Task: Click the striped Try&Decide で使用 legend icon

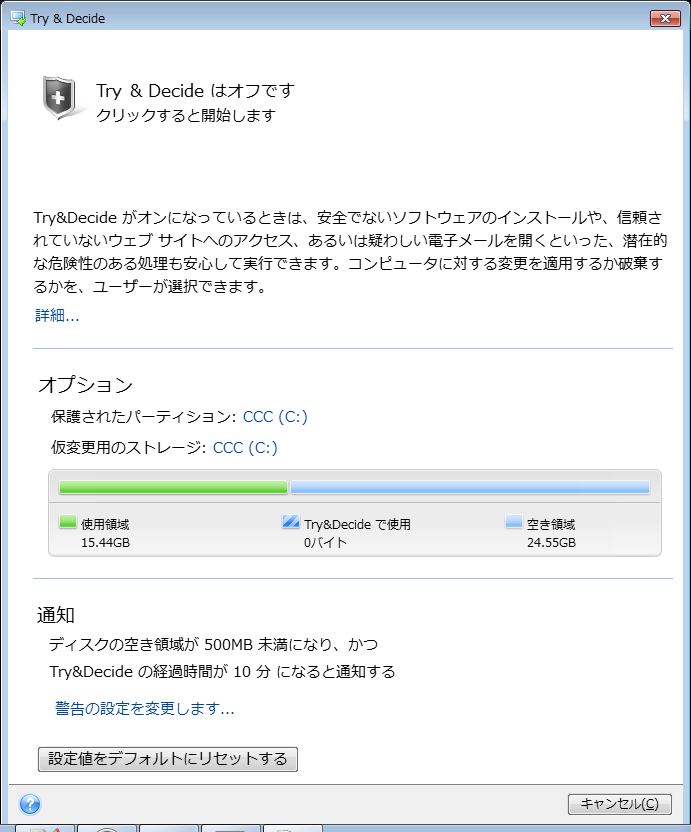Action: 291,522
